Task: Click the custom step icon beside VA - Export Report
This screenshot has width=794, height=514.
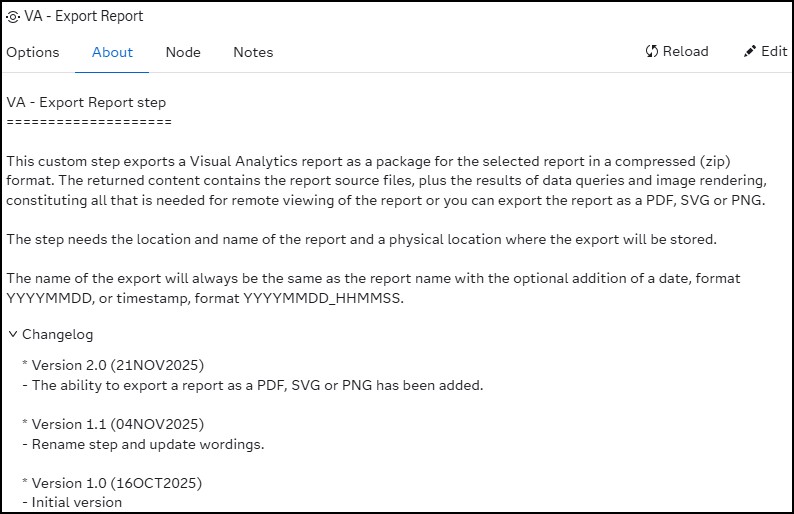Action: (x=13, y=17)
